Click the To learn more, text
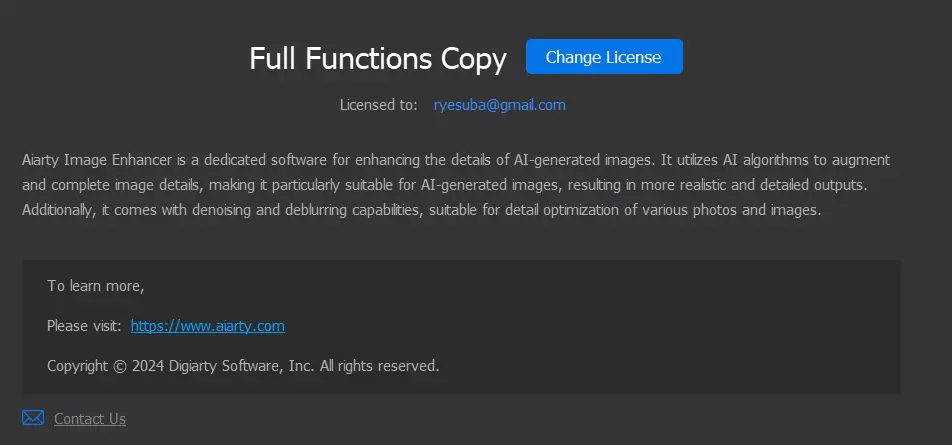952x445 pixels. tap(96, 285)
